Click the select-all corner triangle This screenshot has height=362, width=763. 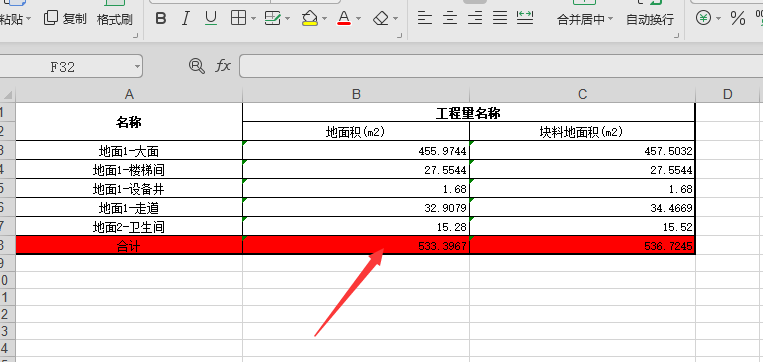point(8,94)
